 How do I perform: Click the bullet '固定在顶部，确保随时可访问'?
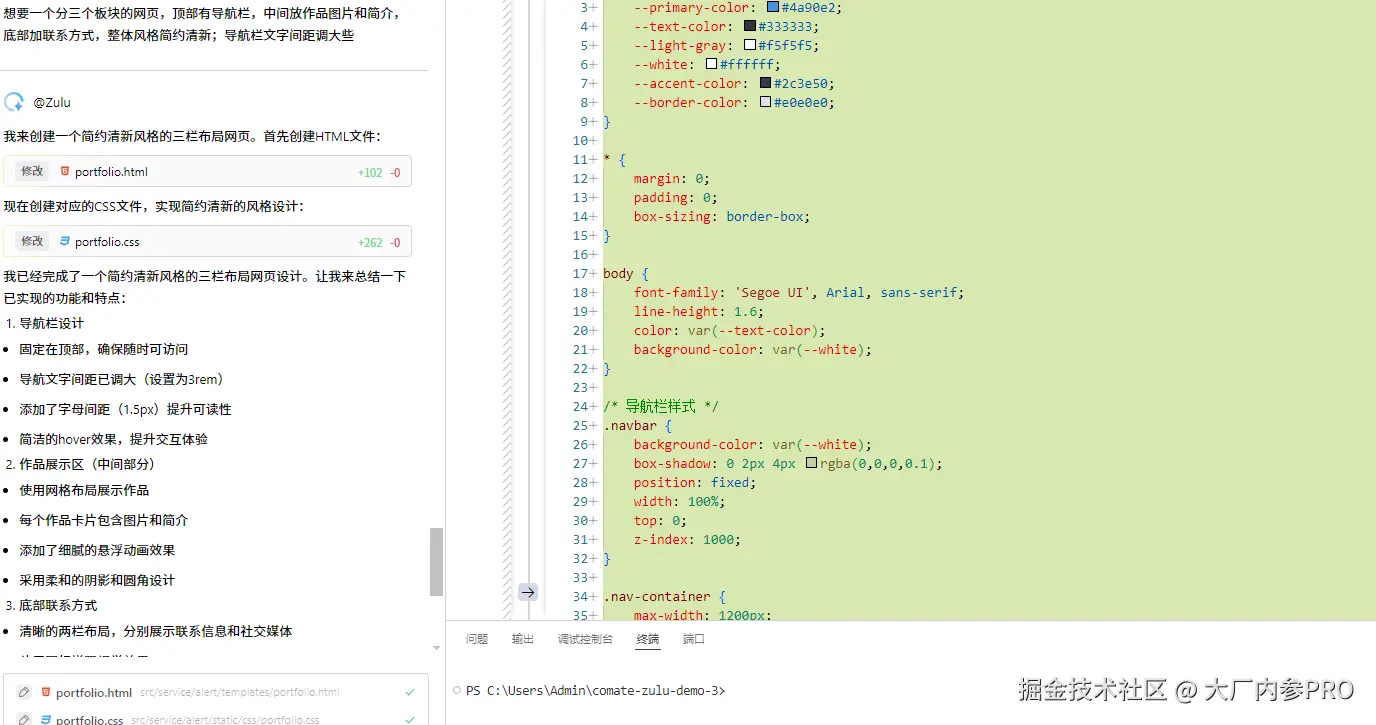[104, 349]
